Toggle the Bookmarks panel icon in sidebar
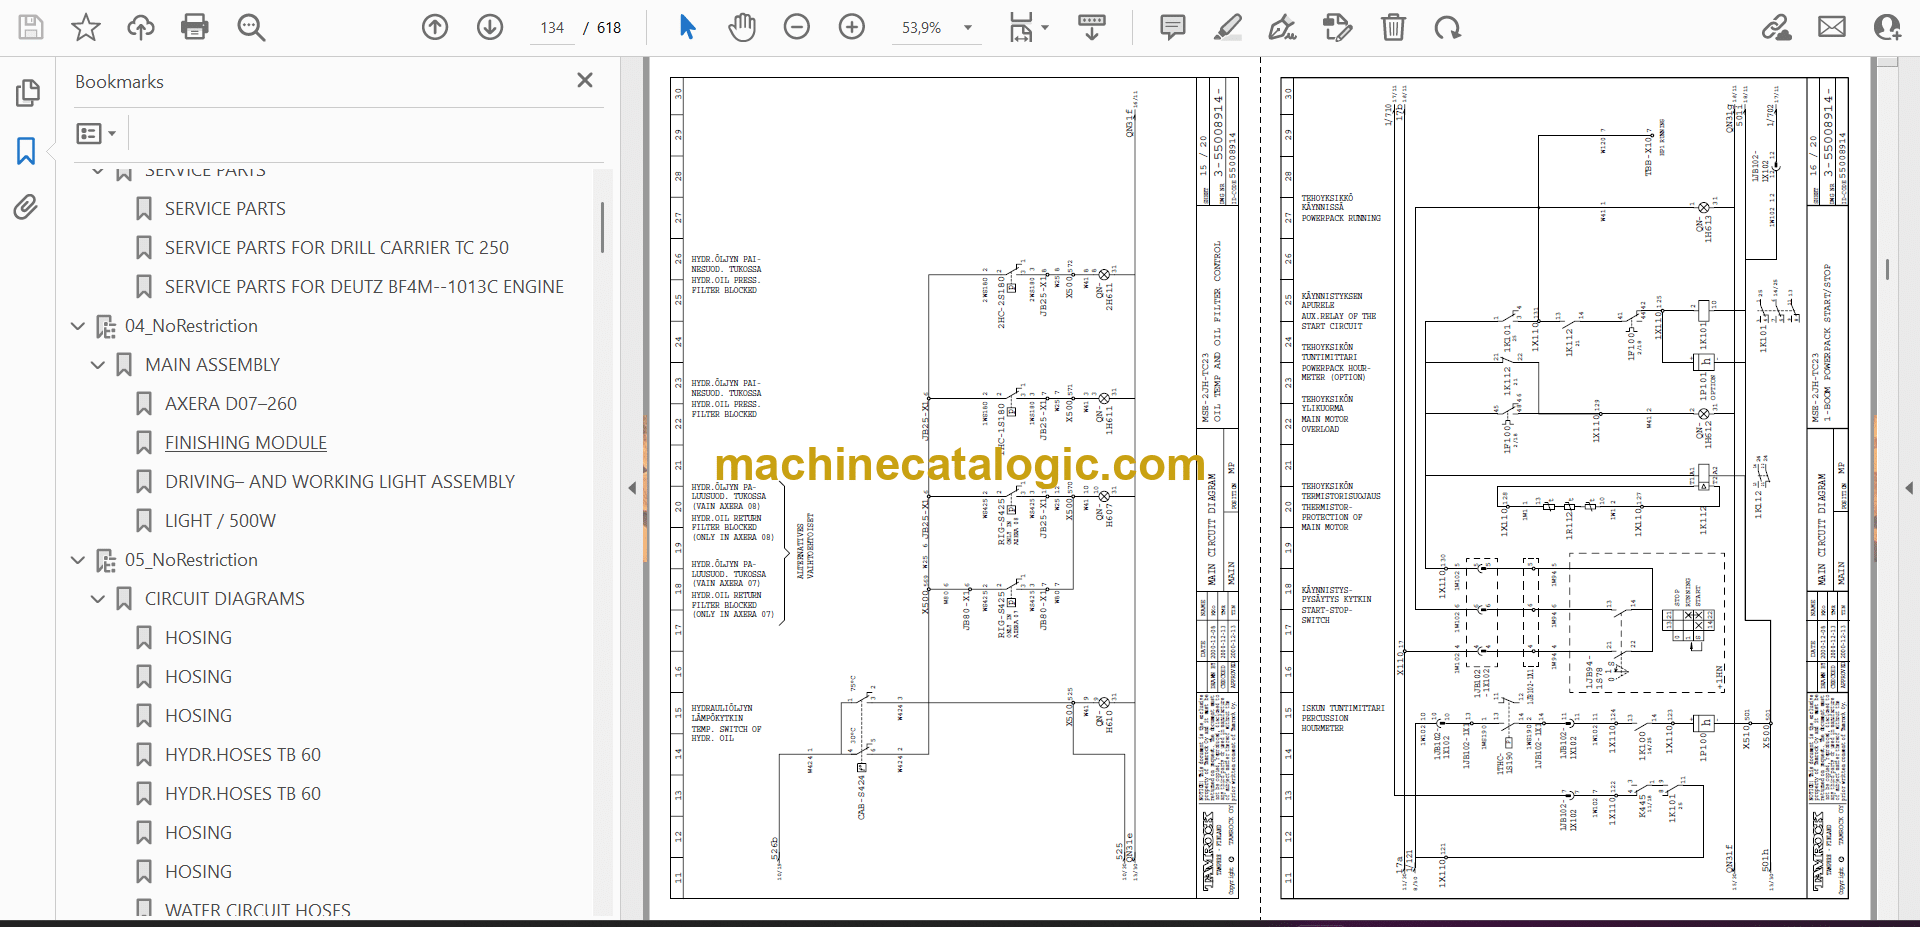 click(26, 151)
